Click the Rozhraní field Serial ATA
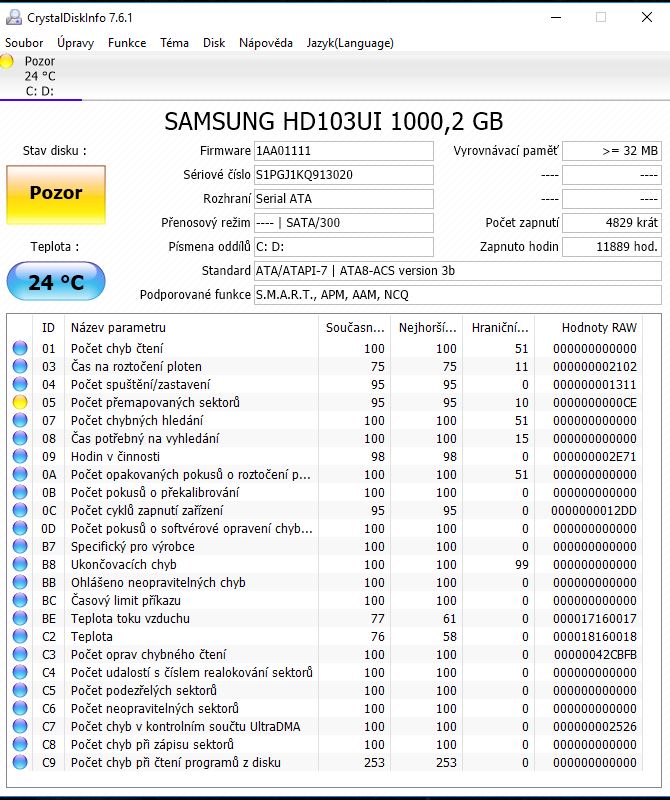670x800 pixels. pos(344,199)
